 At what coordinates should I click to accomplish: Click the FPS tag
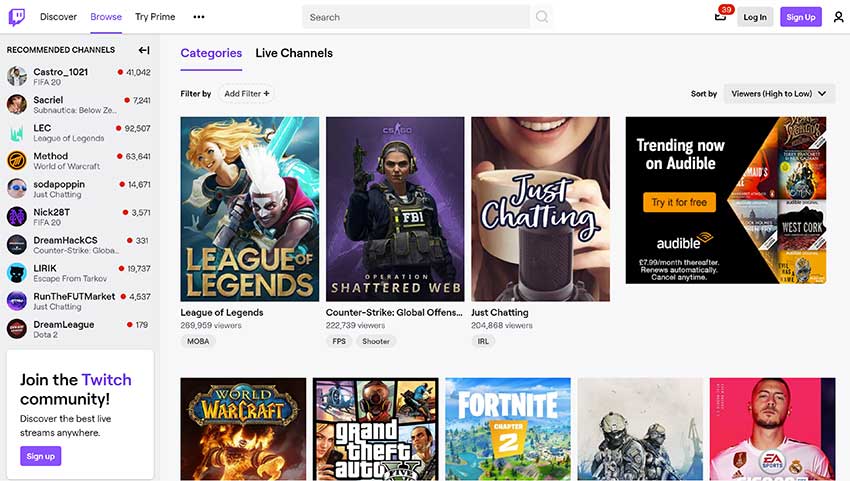[x=339, y=341]
